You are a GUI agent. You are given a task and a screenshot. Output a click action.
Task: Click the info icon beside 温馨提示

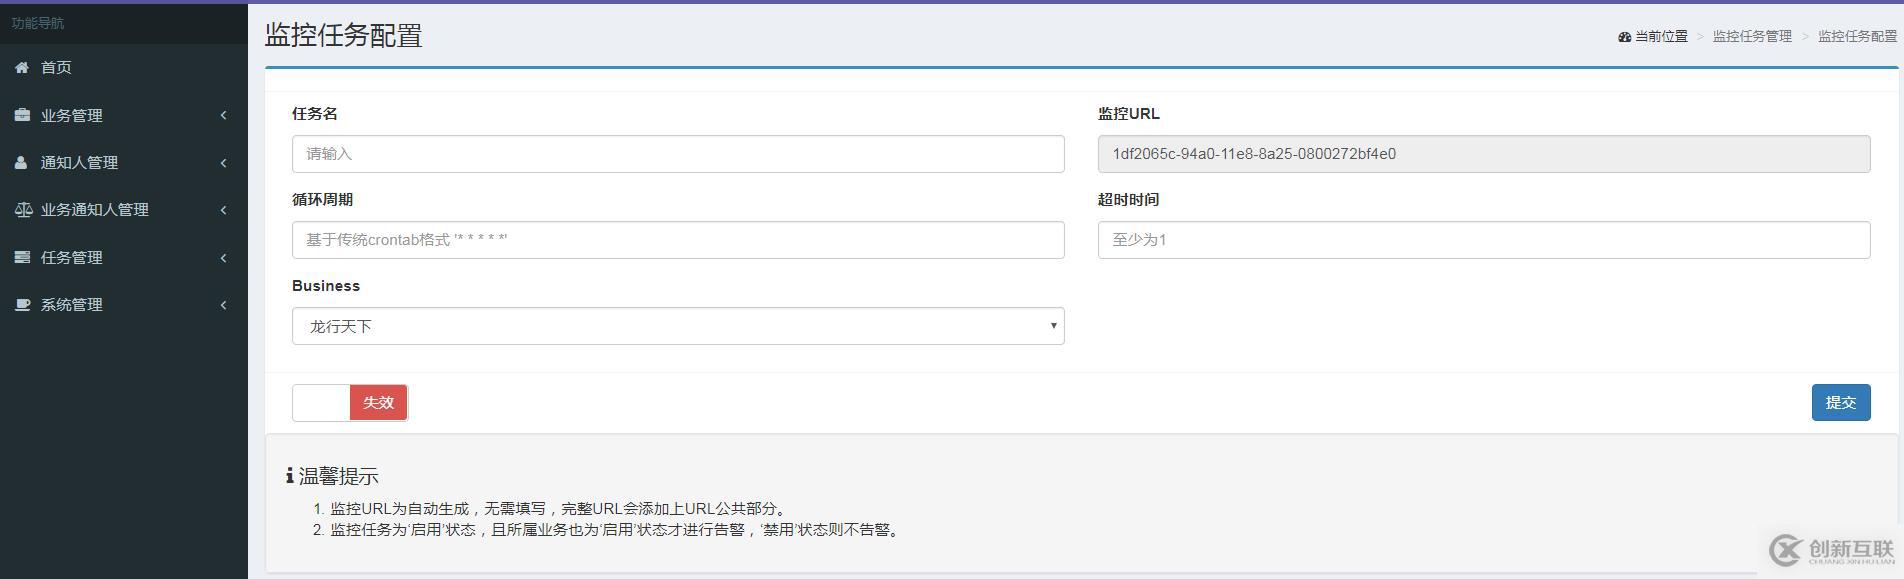pyautogui.click(x=289, y=476)
